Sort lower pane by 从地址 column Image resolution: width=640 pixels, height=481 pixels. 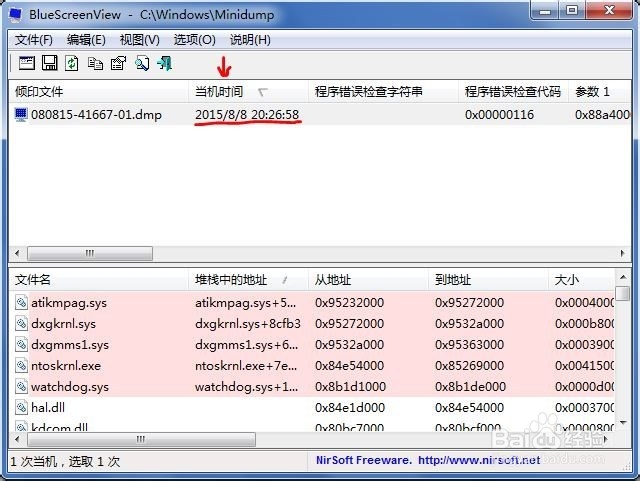click(x=368, y=280)
